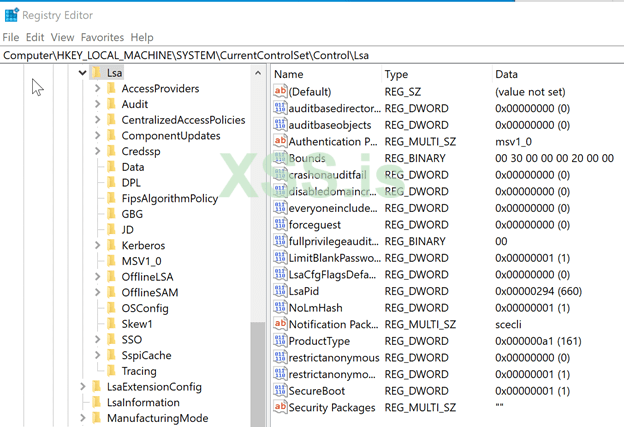The image size is (624, 427).
Task: Select the GBG folder icon
Action: click(x=111, y=214)
